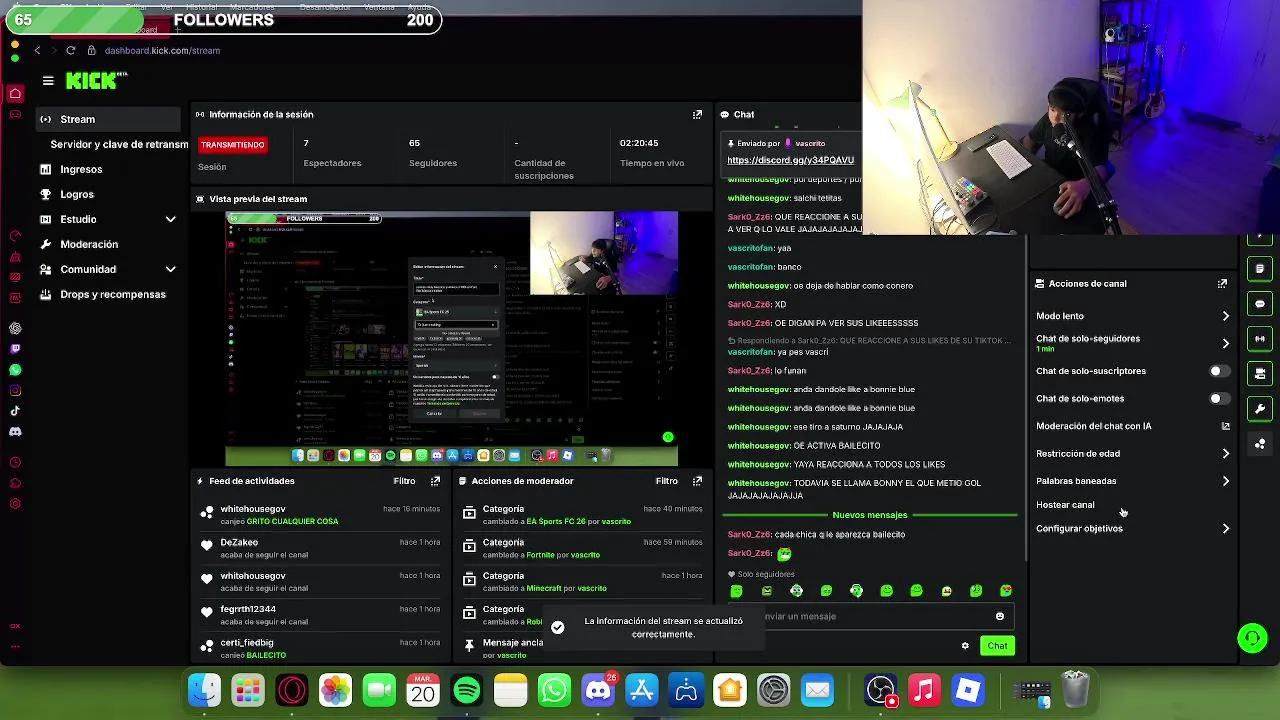
Task: Toggle Chat de solo-suscriptores switch
Action: point(1219,371)
